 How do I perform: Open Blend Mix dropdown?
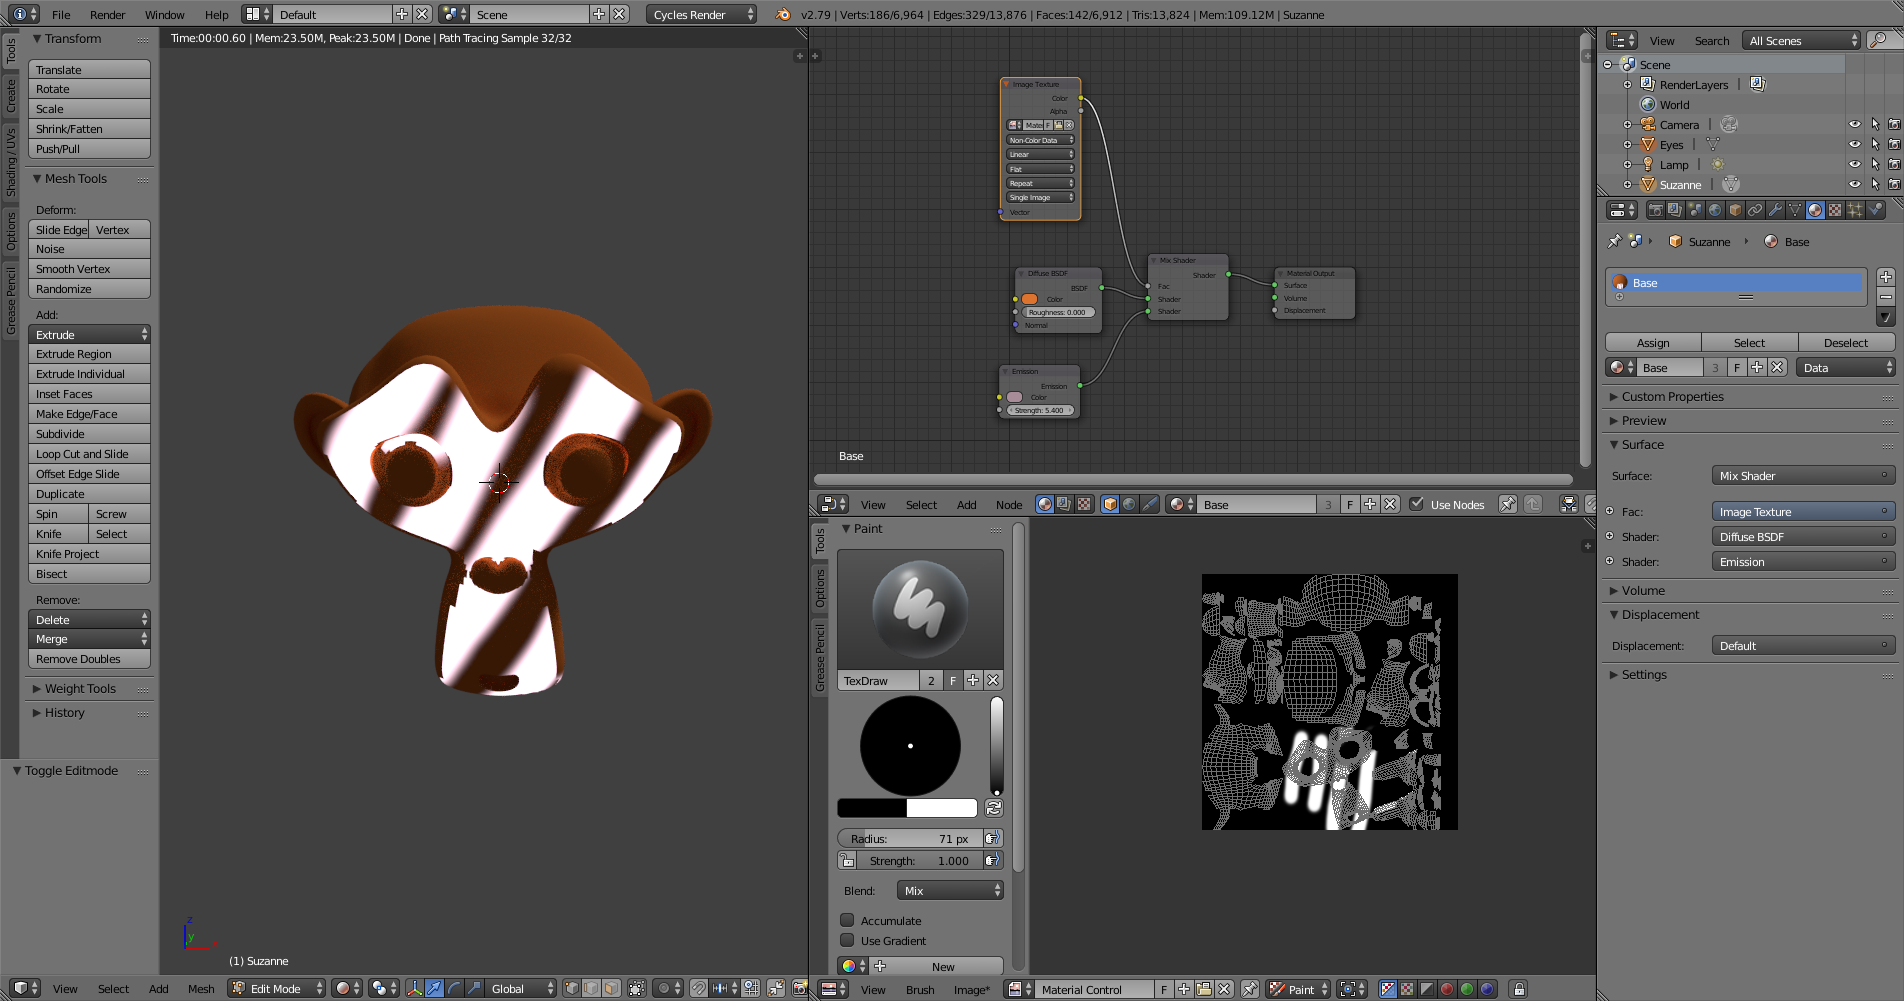click(950, 890)
